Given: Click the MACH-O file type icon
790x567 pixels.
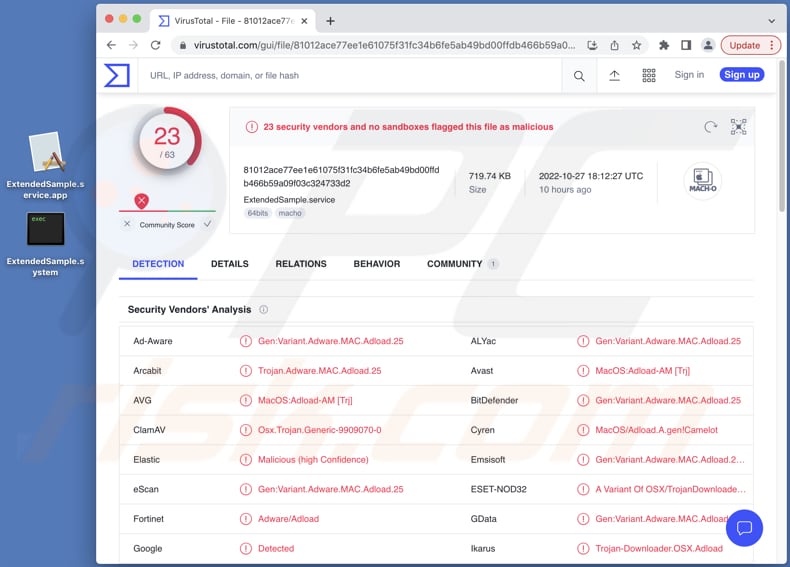Looking at the screenshot, I should [702, 181].
